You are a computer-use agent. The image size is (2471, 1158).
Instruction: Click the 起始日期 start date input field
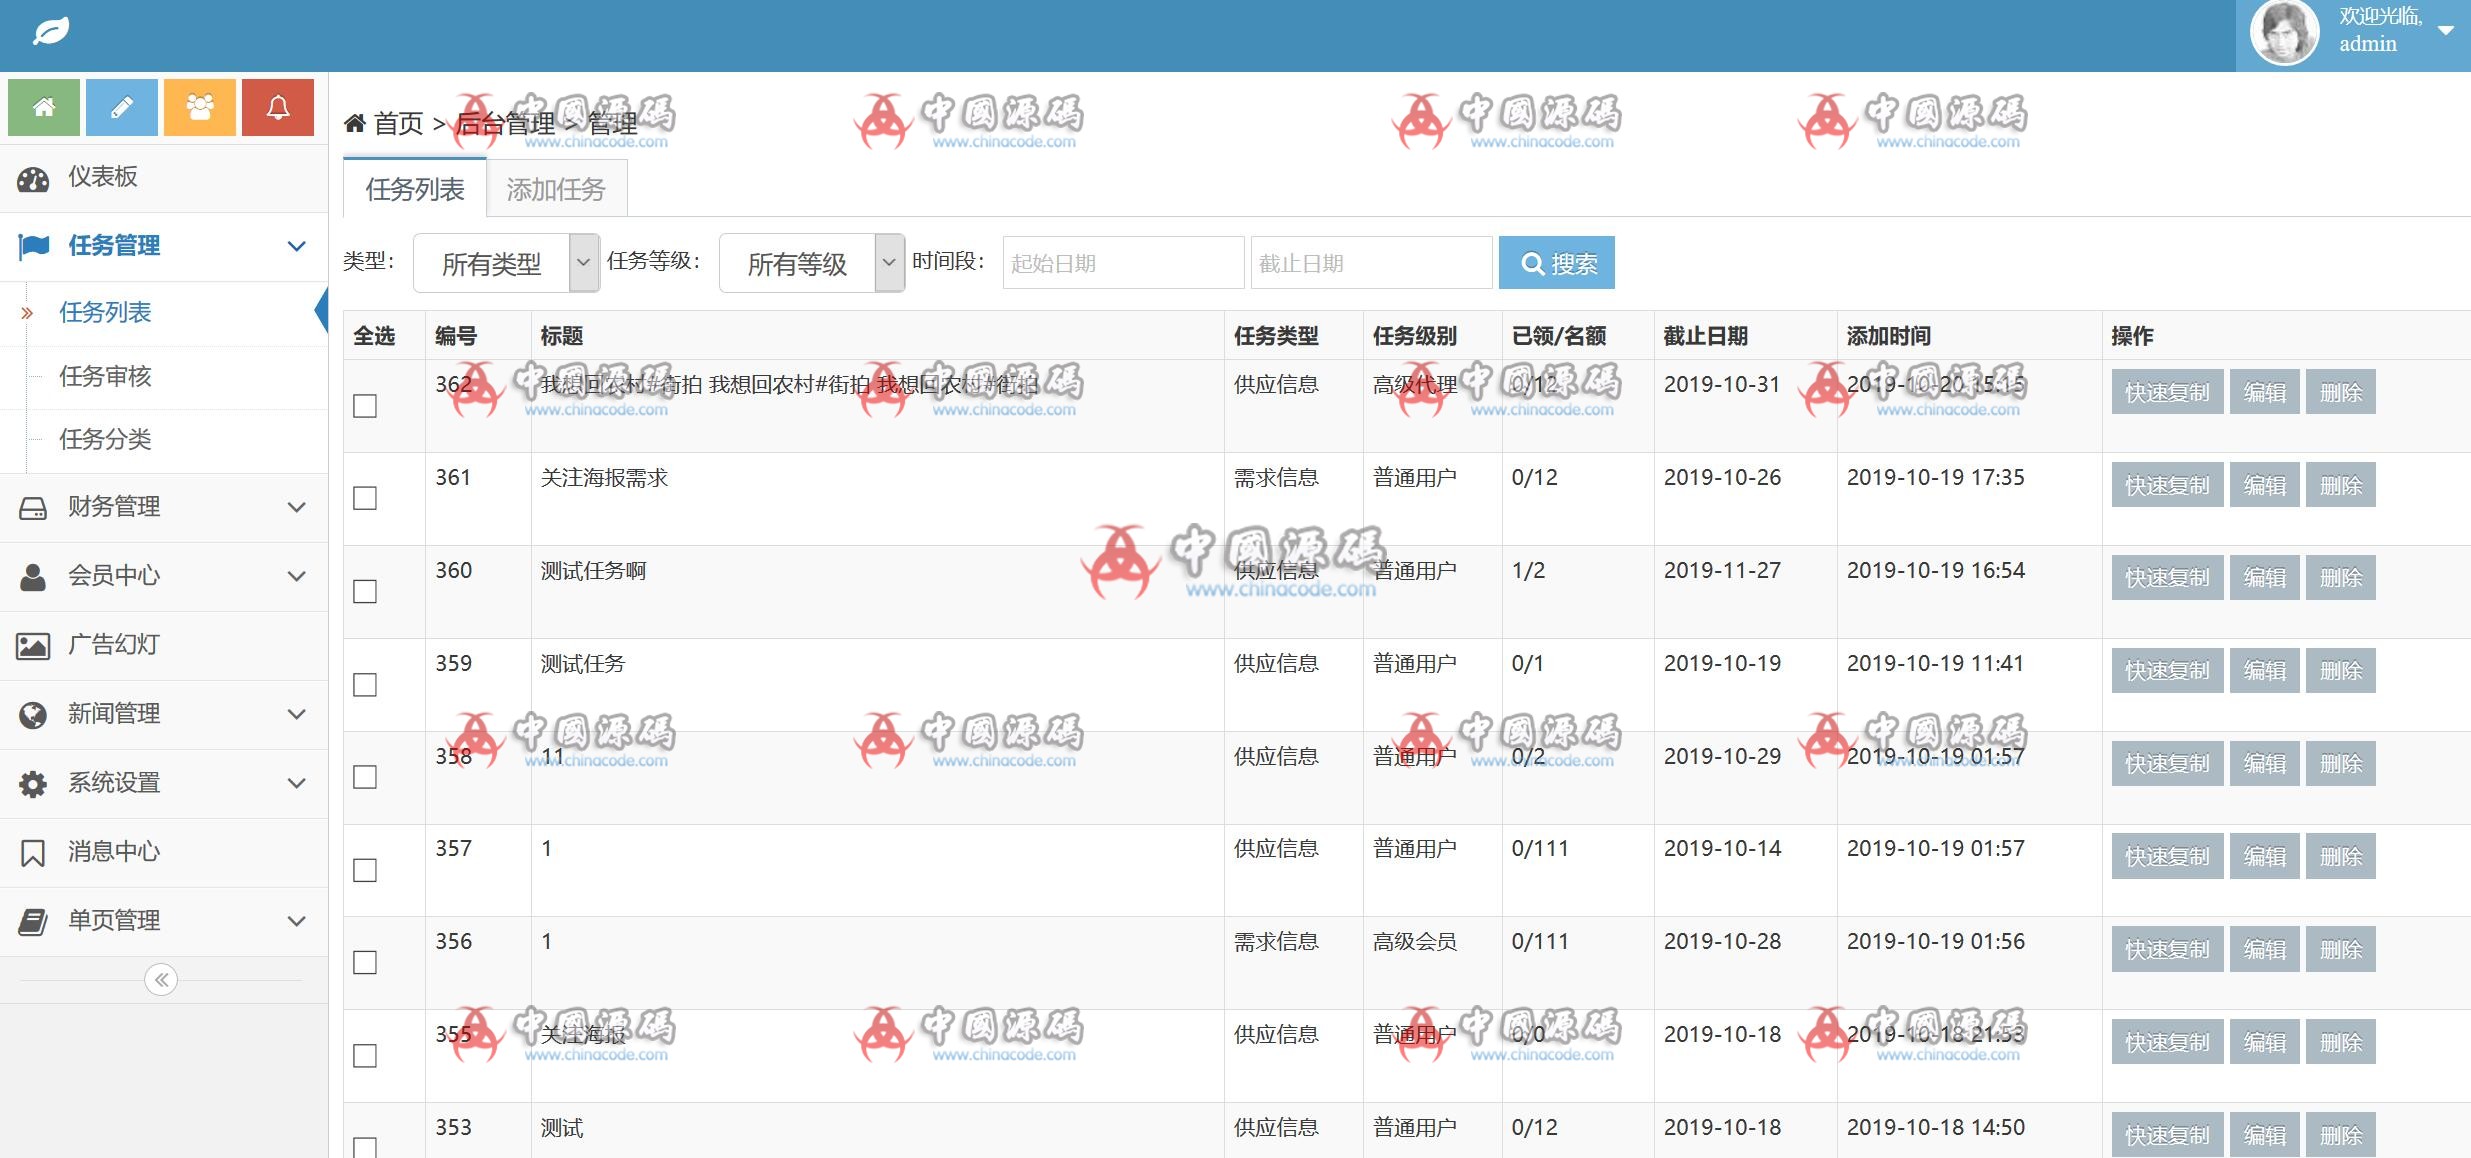click(1122, 262)
